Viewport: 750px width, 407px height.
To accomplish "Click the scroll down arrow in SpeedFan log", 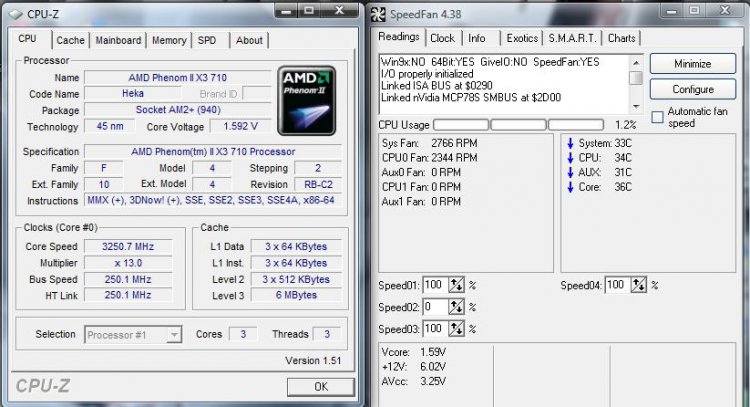I will click(636, 106).
